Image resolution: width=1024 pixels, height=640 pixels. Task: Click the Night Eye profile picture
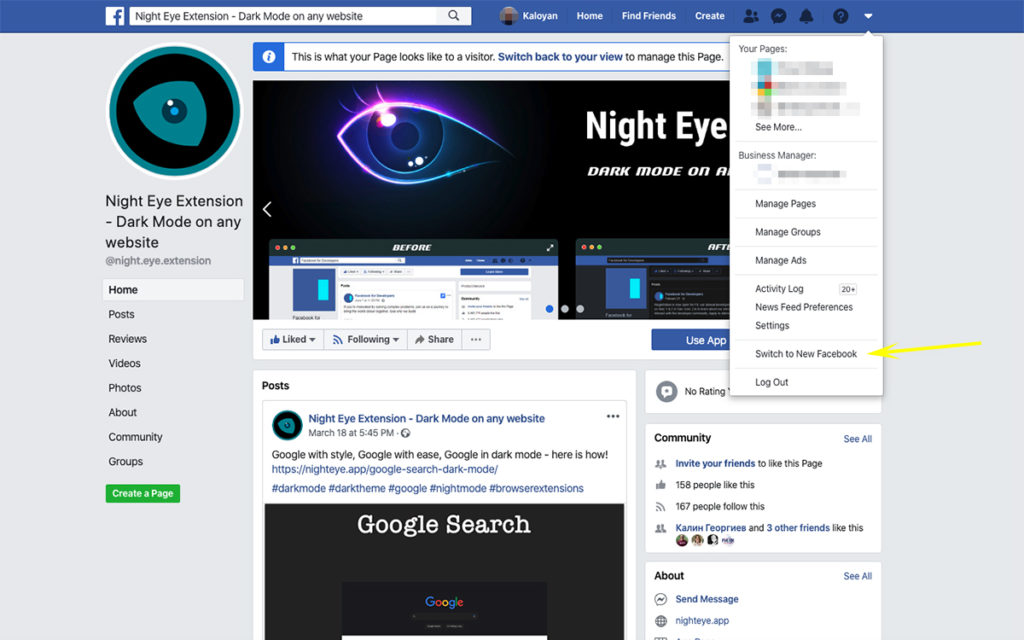pos(174,111)
